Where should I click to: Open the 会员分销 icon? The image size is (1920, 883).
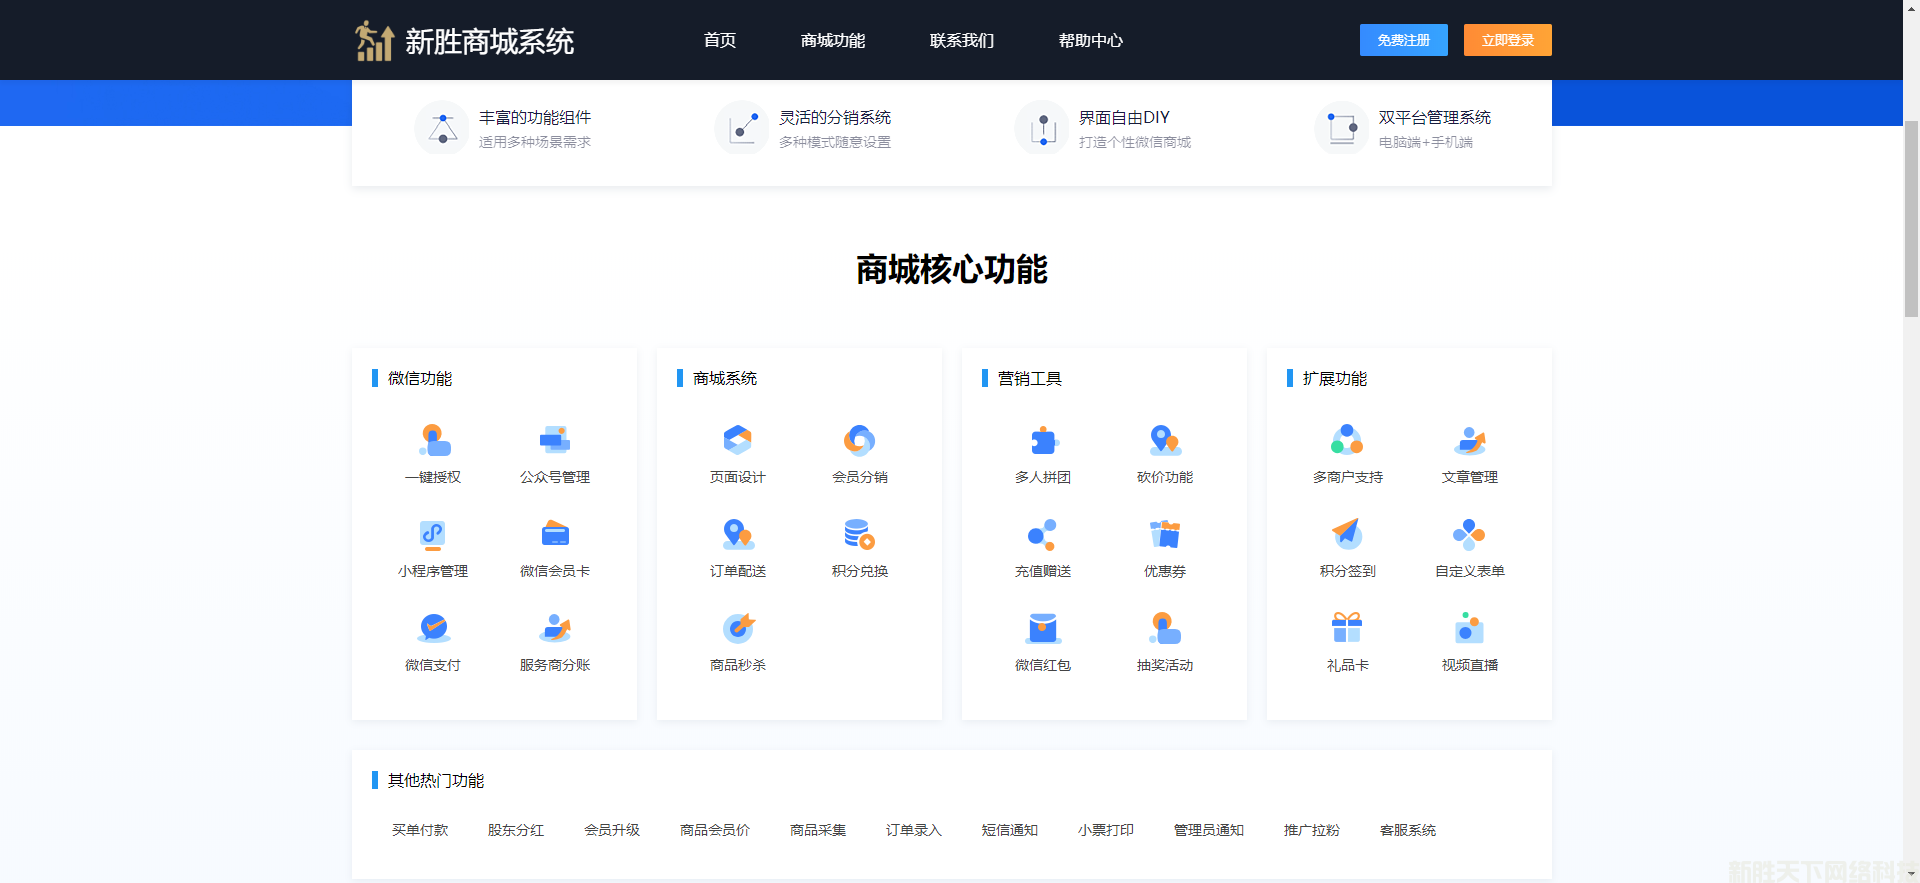click(x=860, y=440)
